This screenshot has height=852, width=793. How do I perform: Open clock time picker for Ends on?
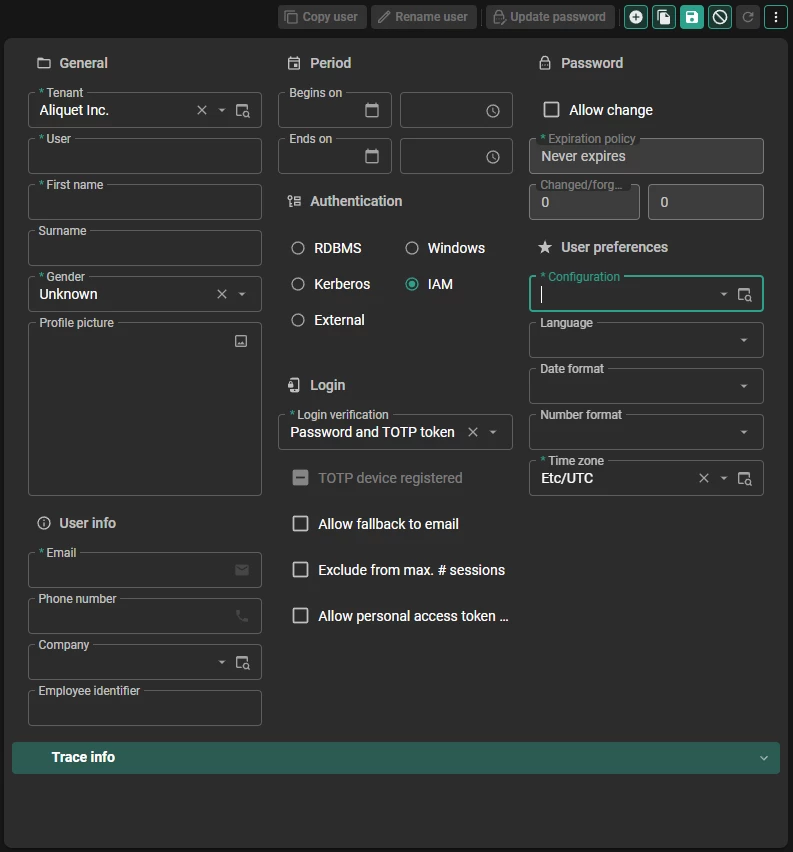[493, 157]
